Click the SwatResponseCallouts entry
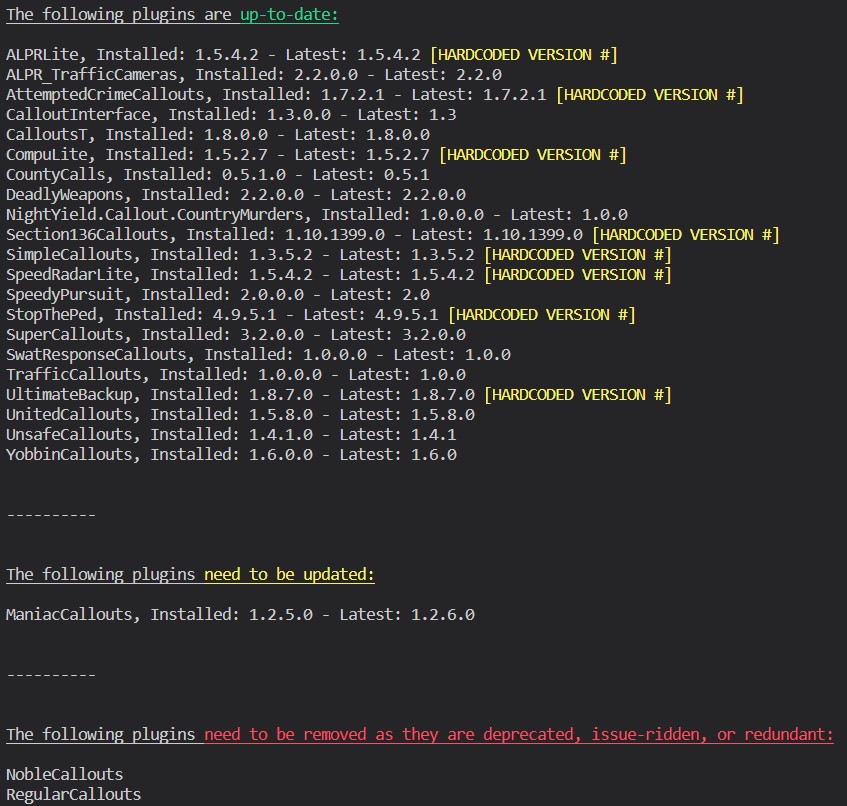Viewport: 847px width, 806px height. coord(258,354)
